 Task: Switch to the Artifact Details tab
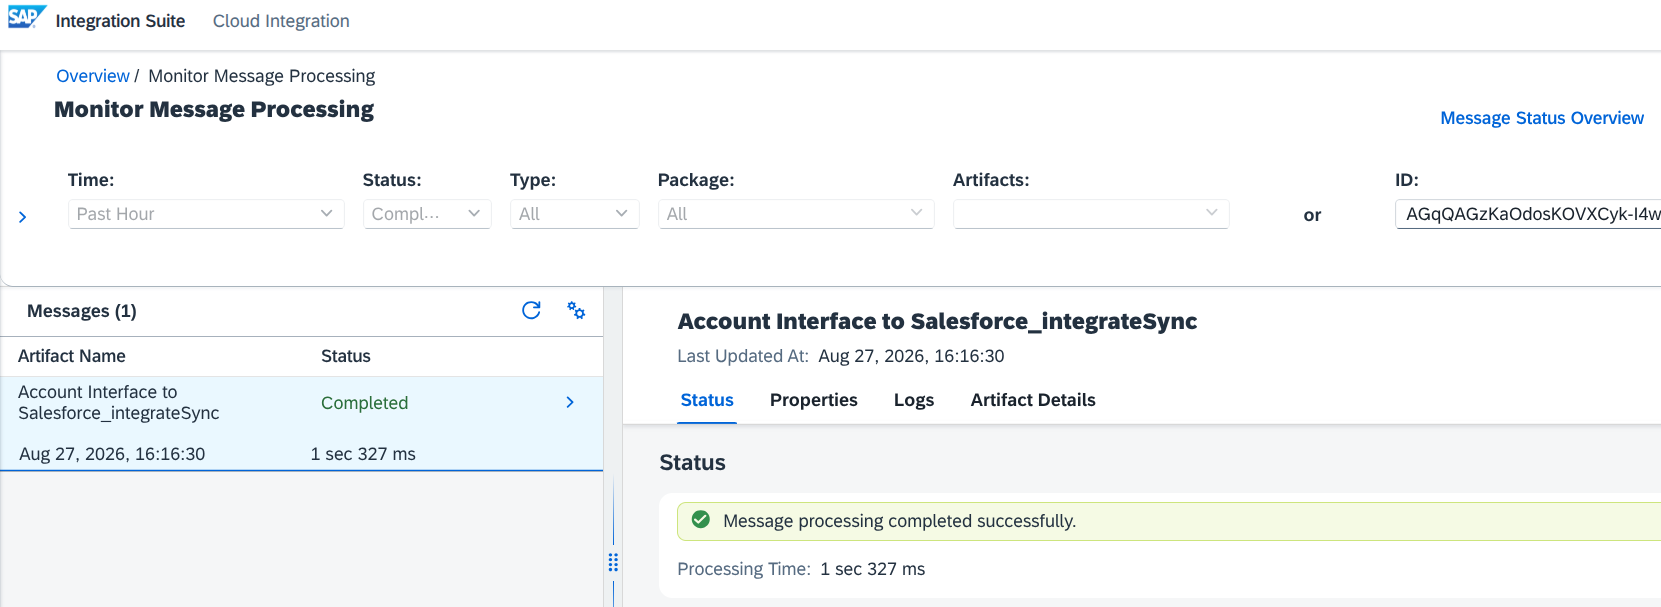(1033, 400)
